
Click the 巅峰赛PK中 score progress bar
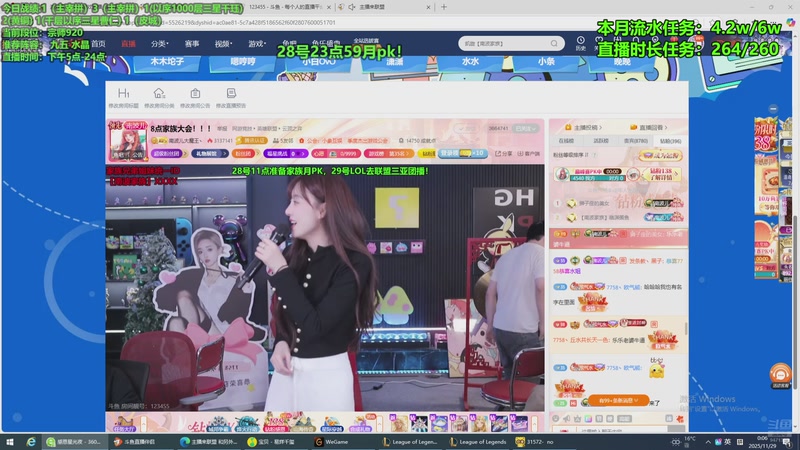598,178
